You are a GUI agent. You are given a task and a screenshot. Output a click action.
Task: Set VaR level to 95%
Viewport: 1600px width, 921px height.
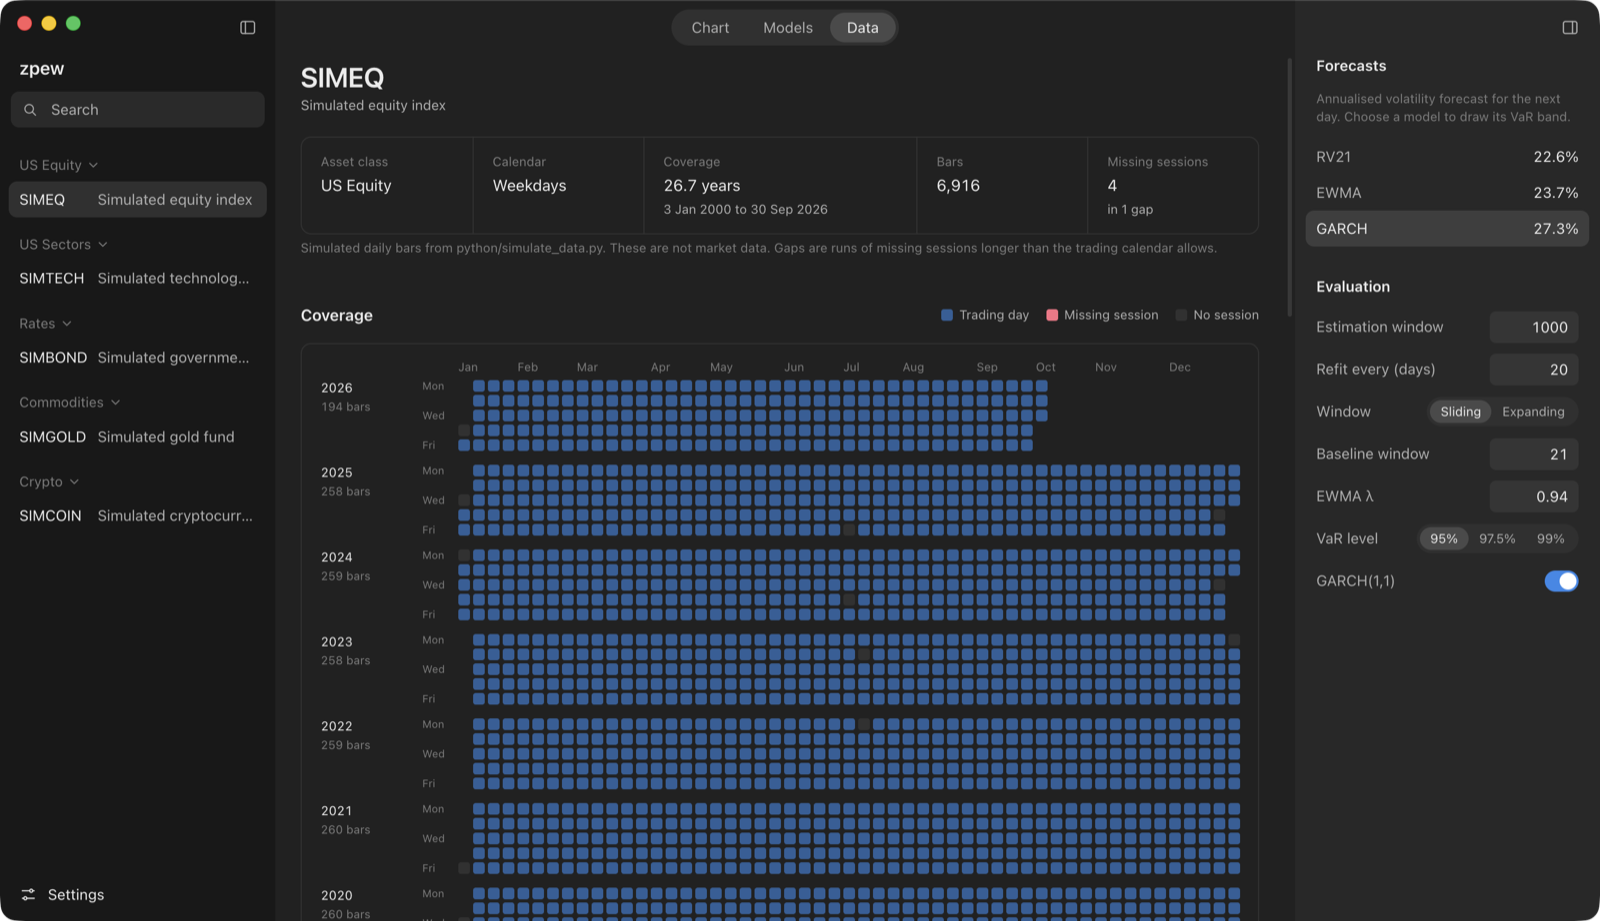(x=1444, y=539)
